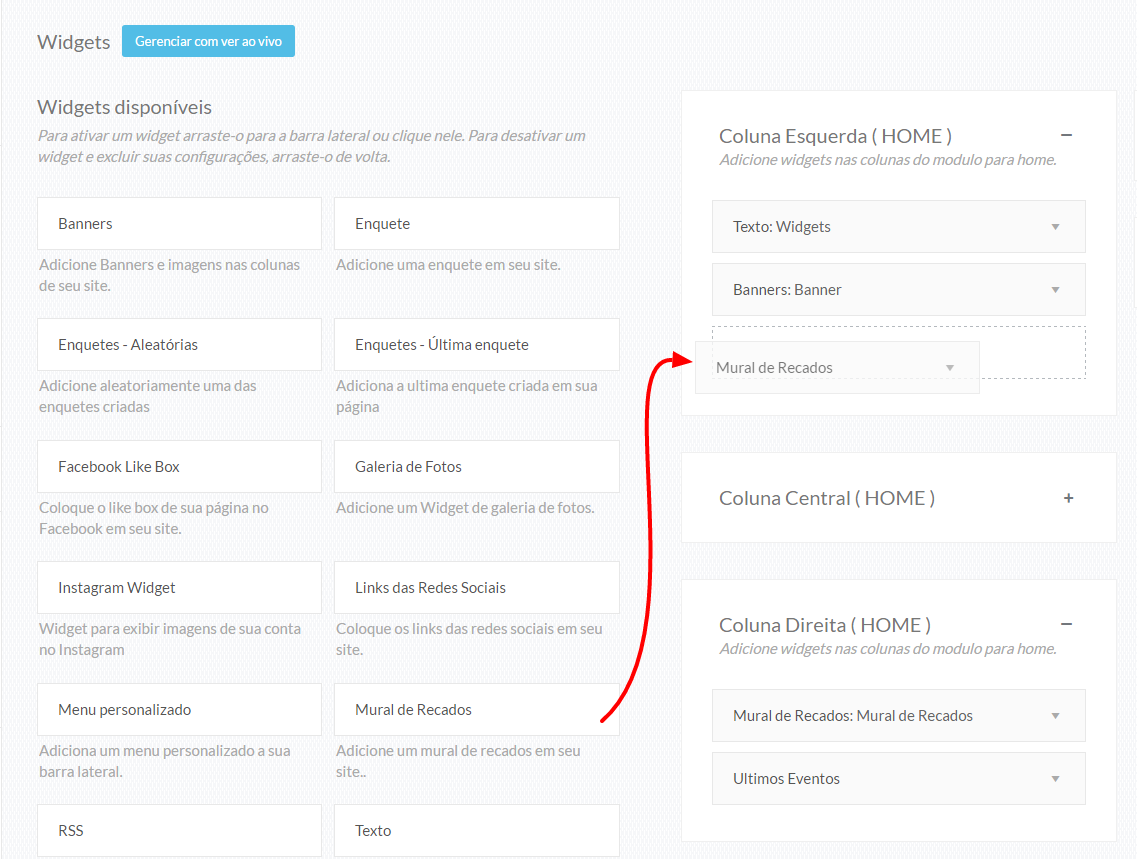Expand Mural de Recados: Mural de Recados arrow
The height and width of the screenshot is (859, 1137).
(x=1056, y=716)
